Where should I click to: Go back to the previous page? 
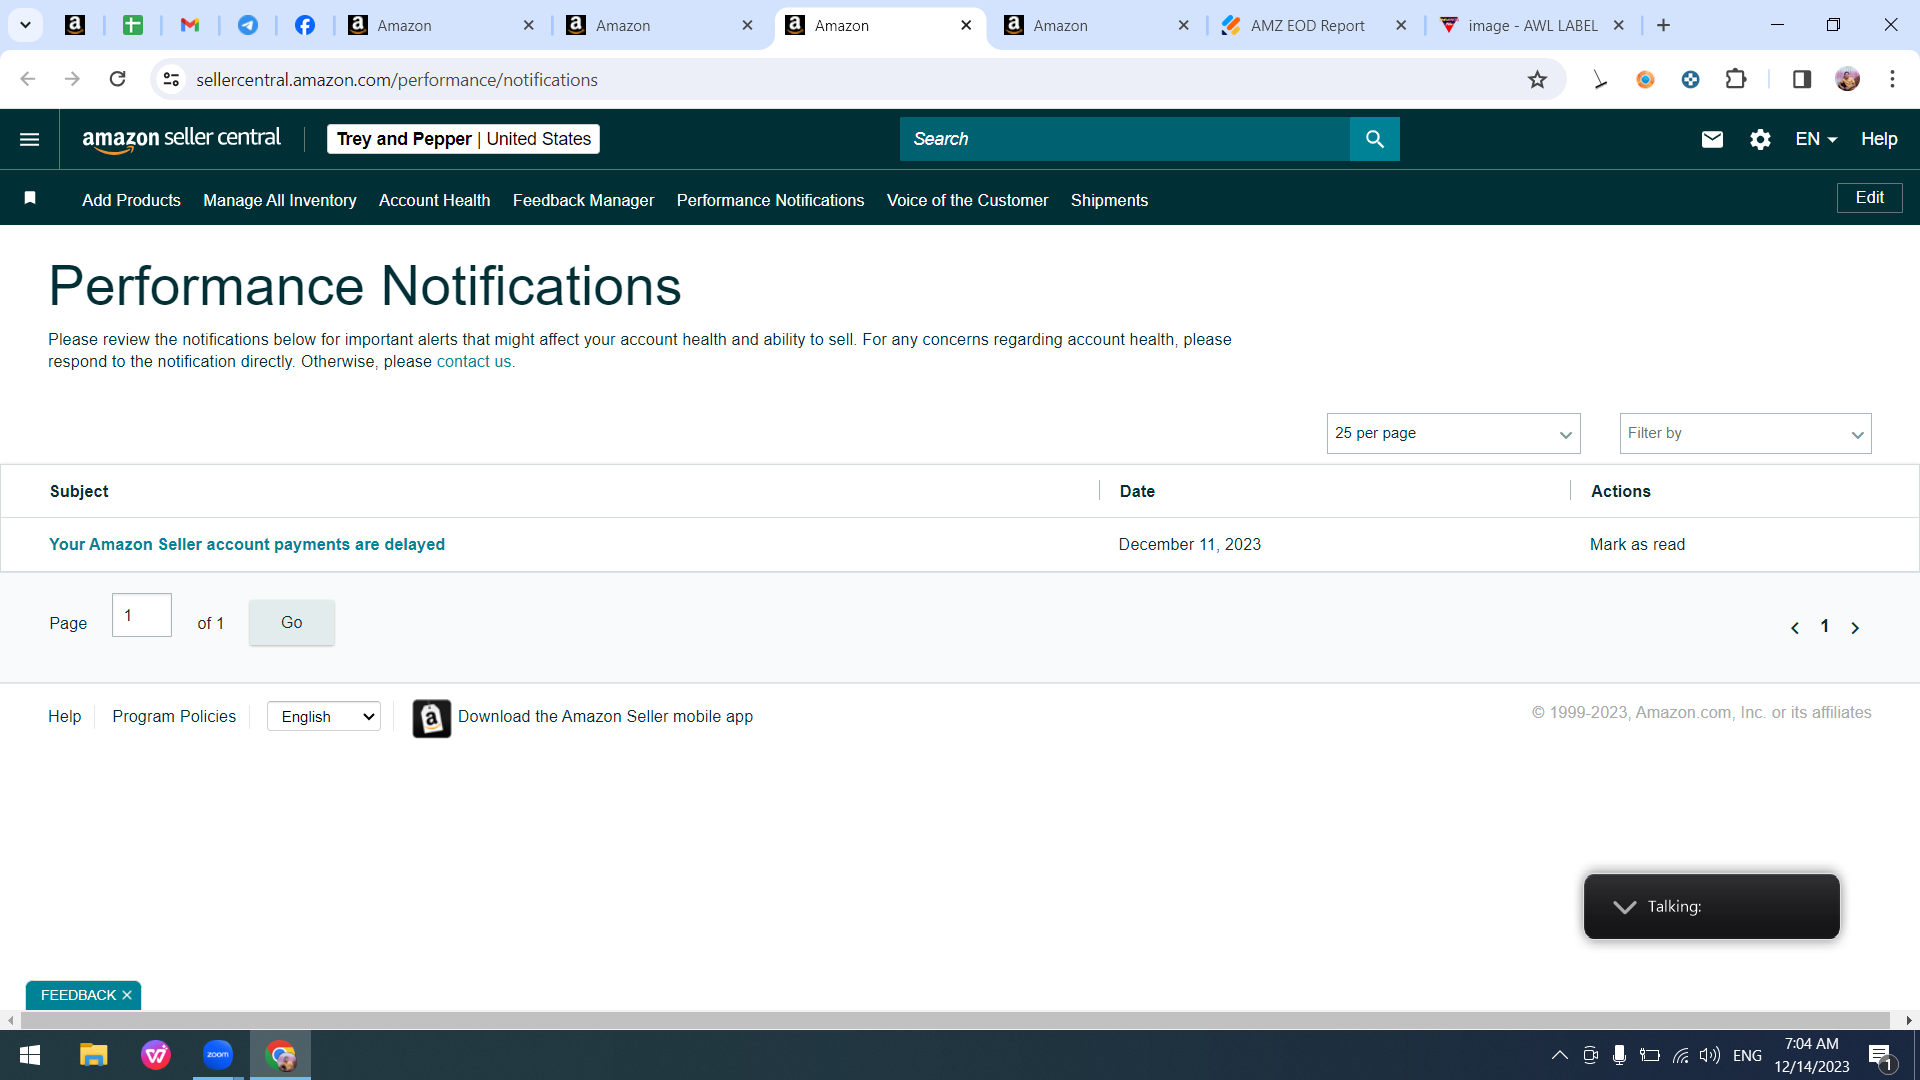tap(28, 79)
